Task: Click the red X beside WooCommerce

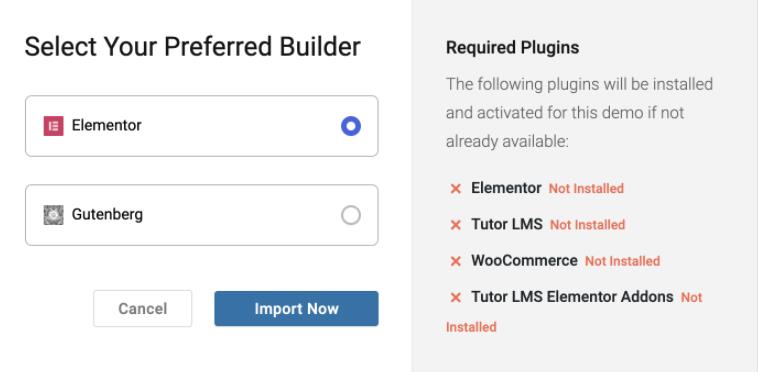Action: [455, 261]
